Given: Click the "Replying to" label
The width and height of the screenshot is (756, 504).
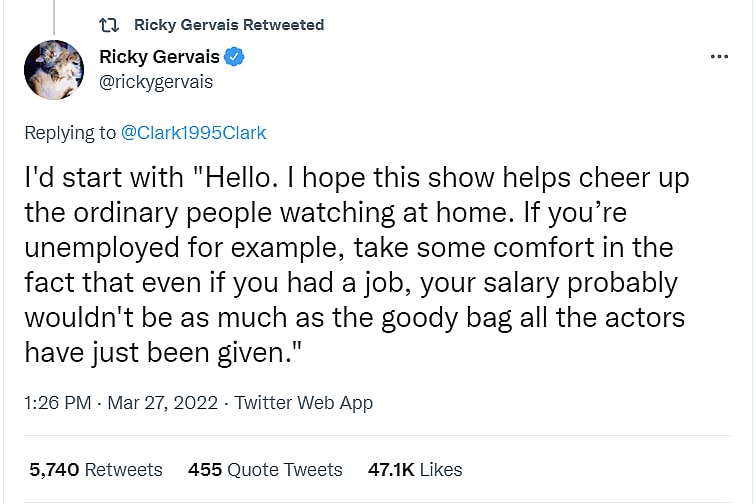Looking at the screenshot, I should tap(70, 132).
